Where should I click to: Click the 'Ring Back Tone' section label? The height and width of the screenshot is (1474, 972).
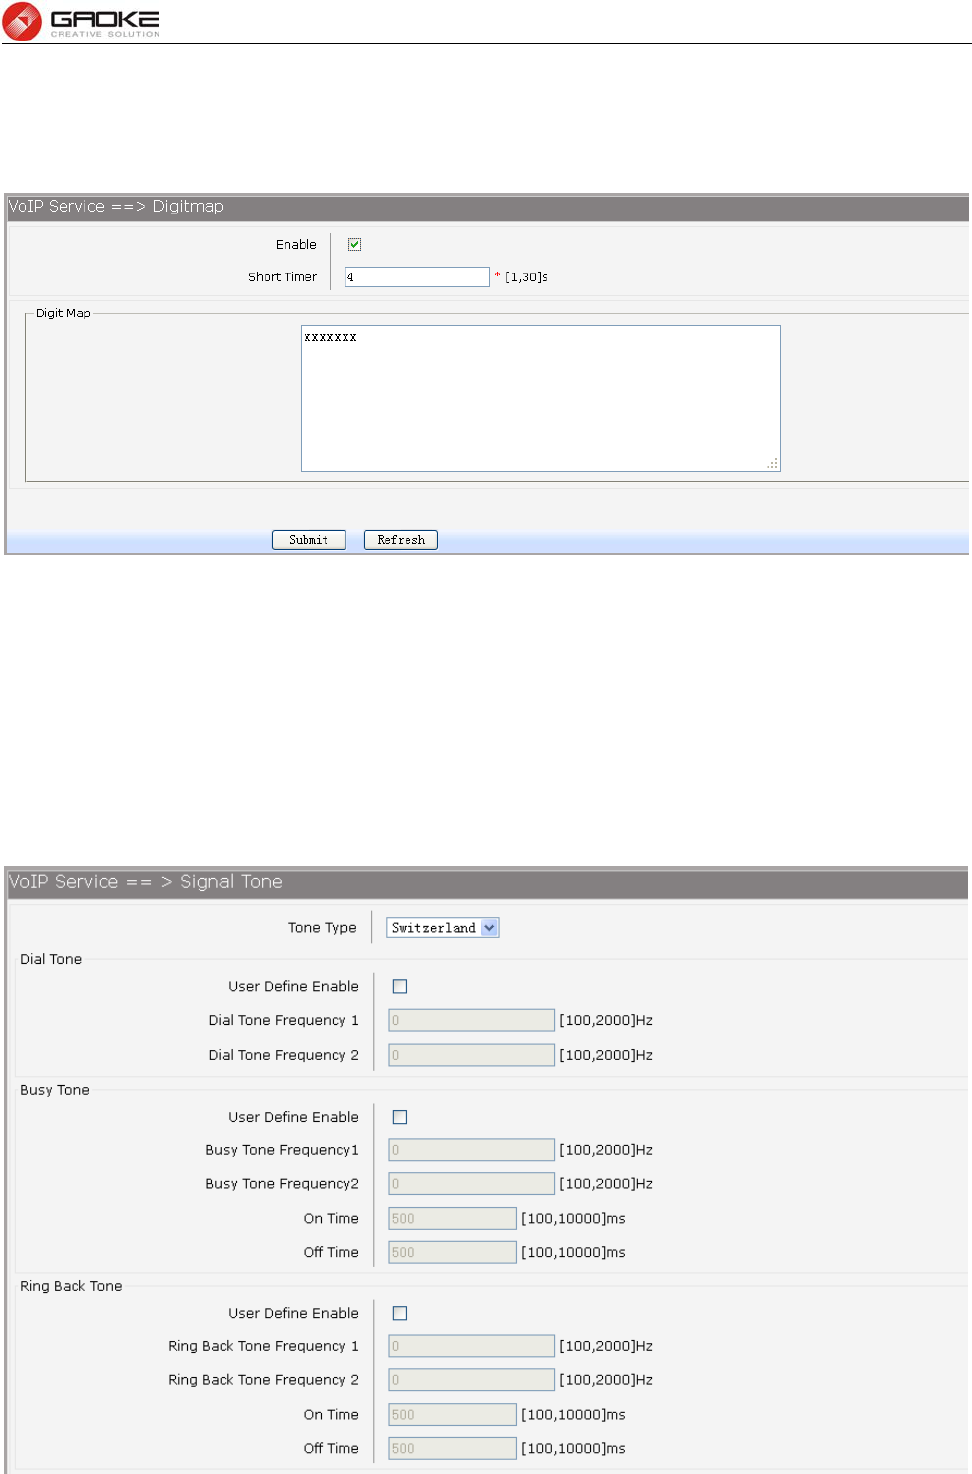[x=71, y=1286]
